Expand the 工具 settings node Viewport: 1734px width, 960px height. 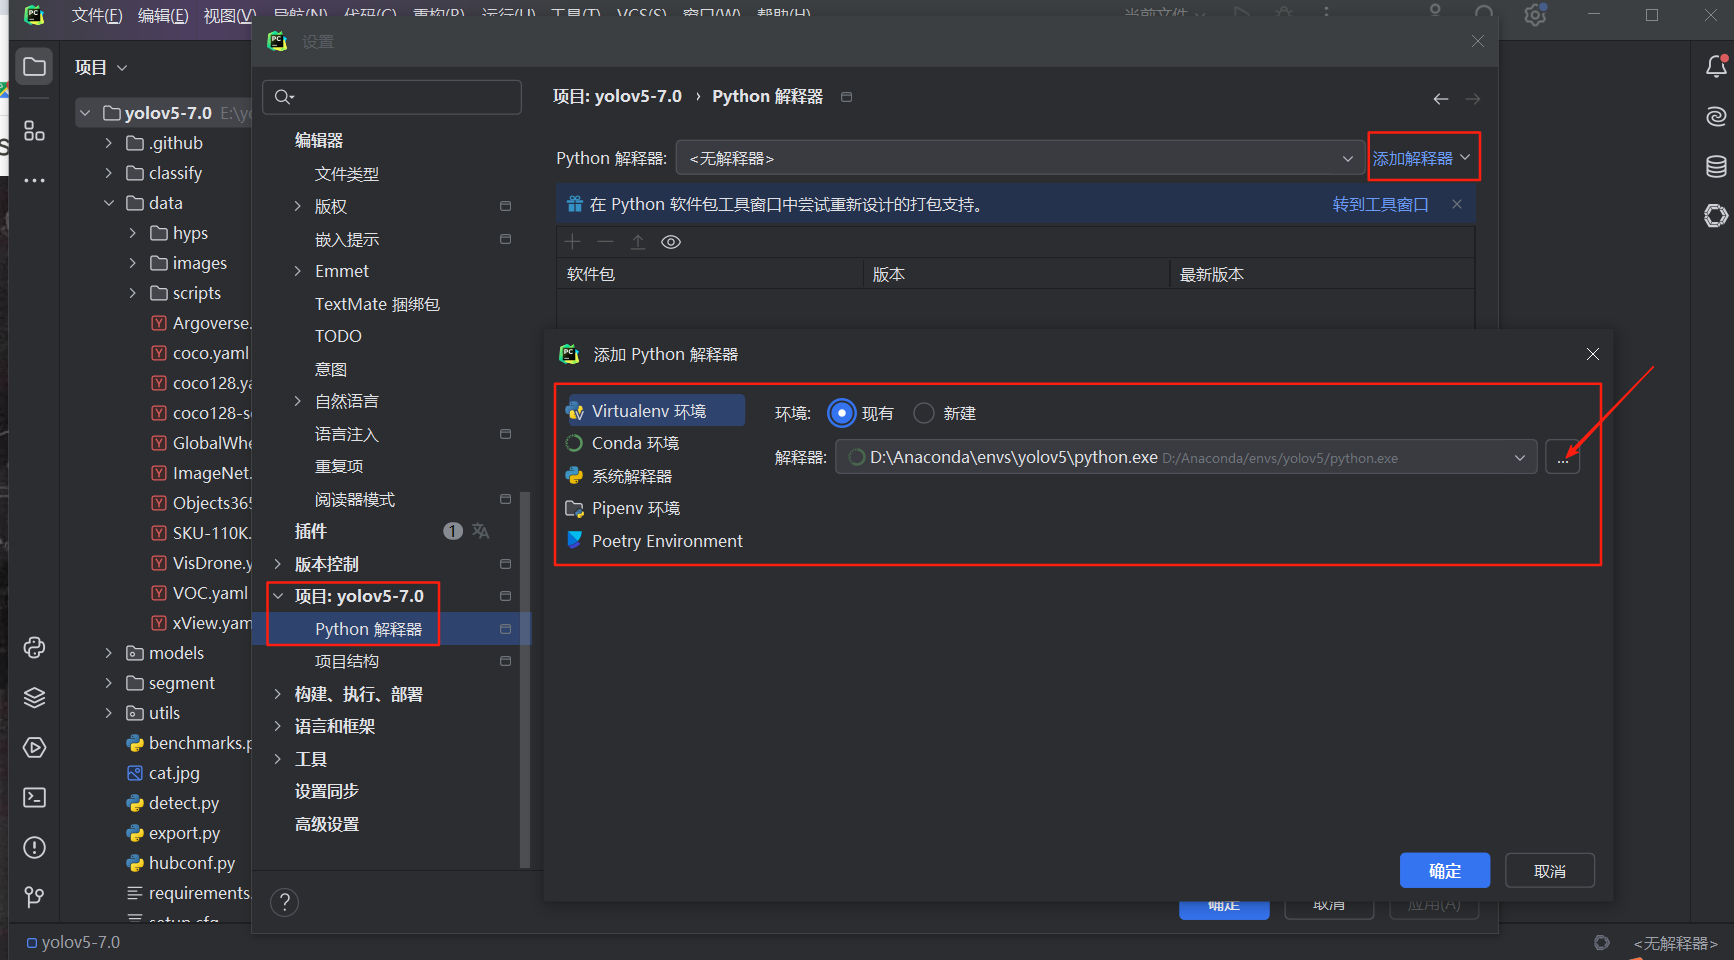(x=278, y=759)
